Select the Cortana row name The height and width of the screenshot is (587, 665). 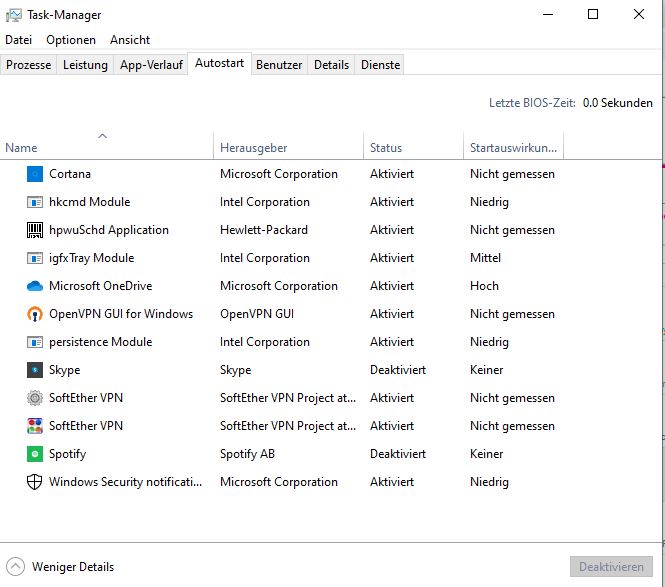point(70,174)
